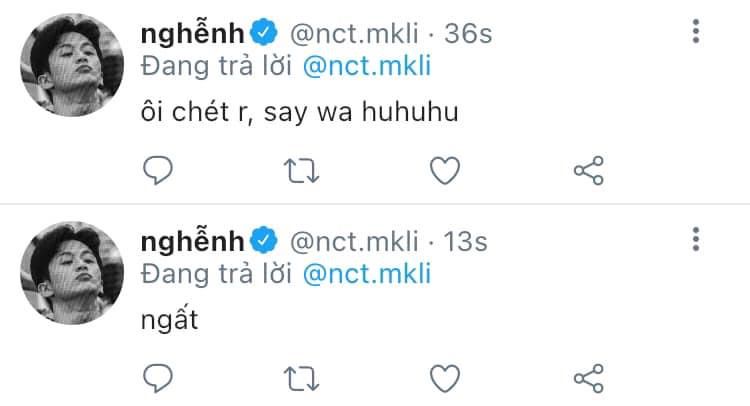Open more options on the 13s tweet

696,239
